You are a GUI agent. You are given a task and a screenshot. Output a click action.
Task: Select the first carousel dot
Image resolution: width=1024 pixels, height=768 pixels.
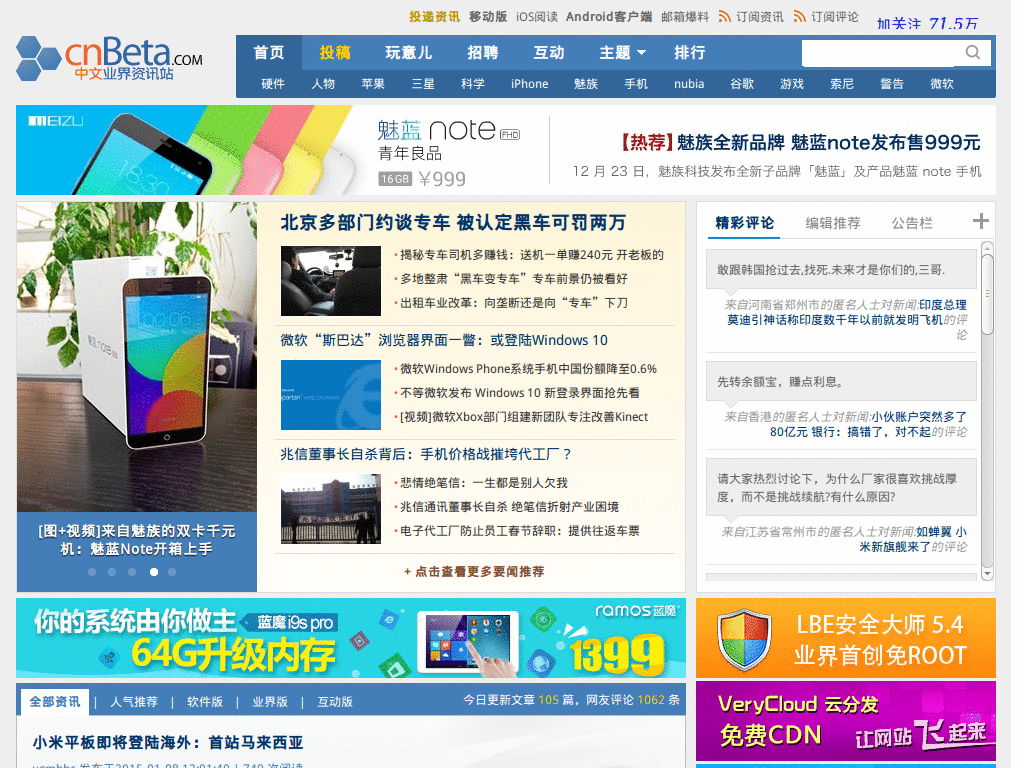pos(92,571)
